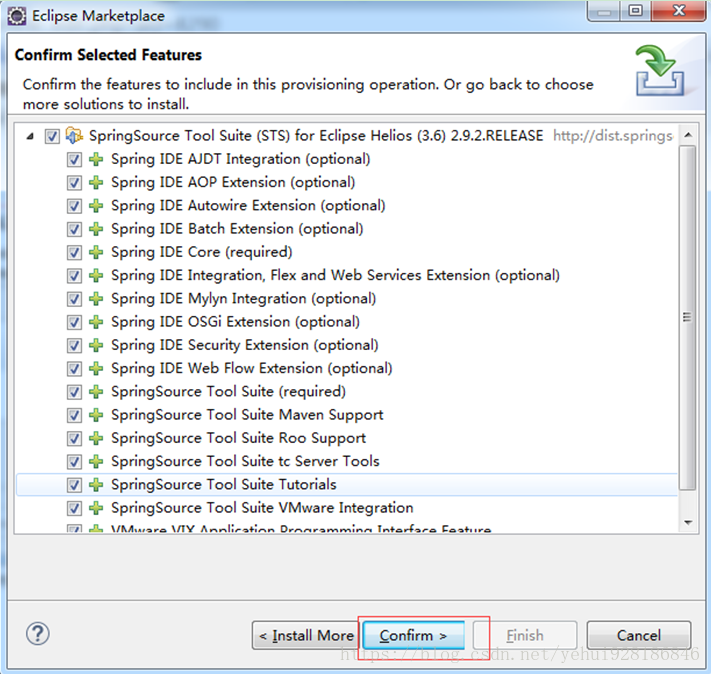This screenshot has height=674, width=711.
Task: Click the plus icon of Spring IDE OSGi Extension
Action: [x=96, y=322]
